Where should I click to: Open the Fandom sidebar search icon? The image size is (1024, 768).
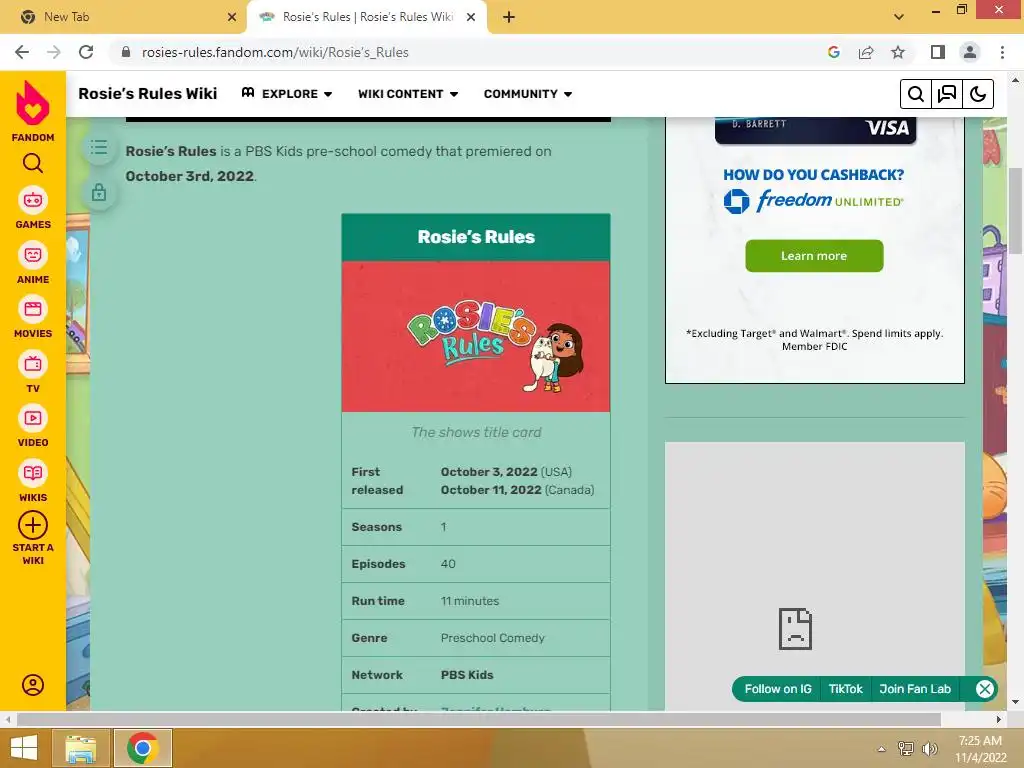[33, 163]
